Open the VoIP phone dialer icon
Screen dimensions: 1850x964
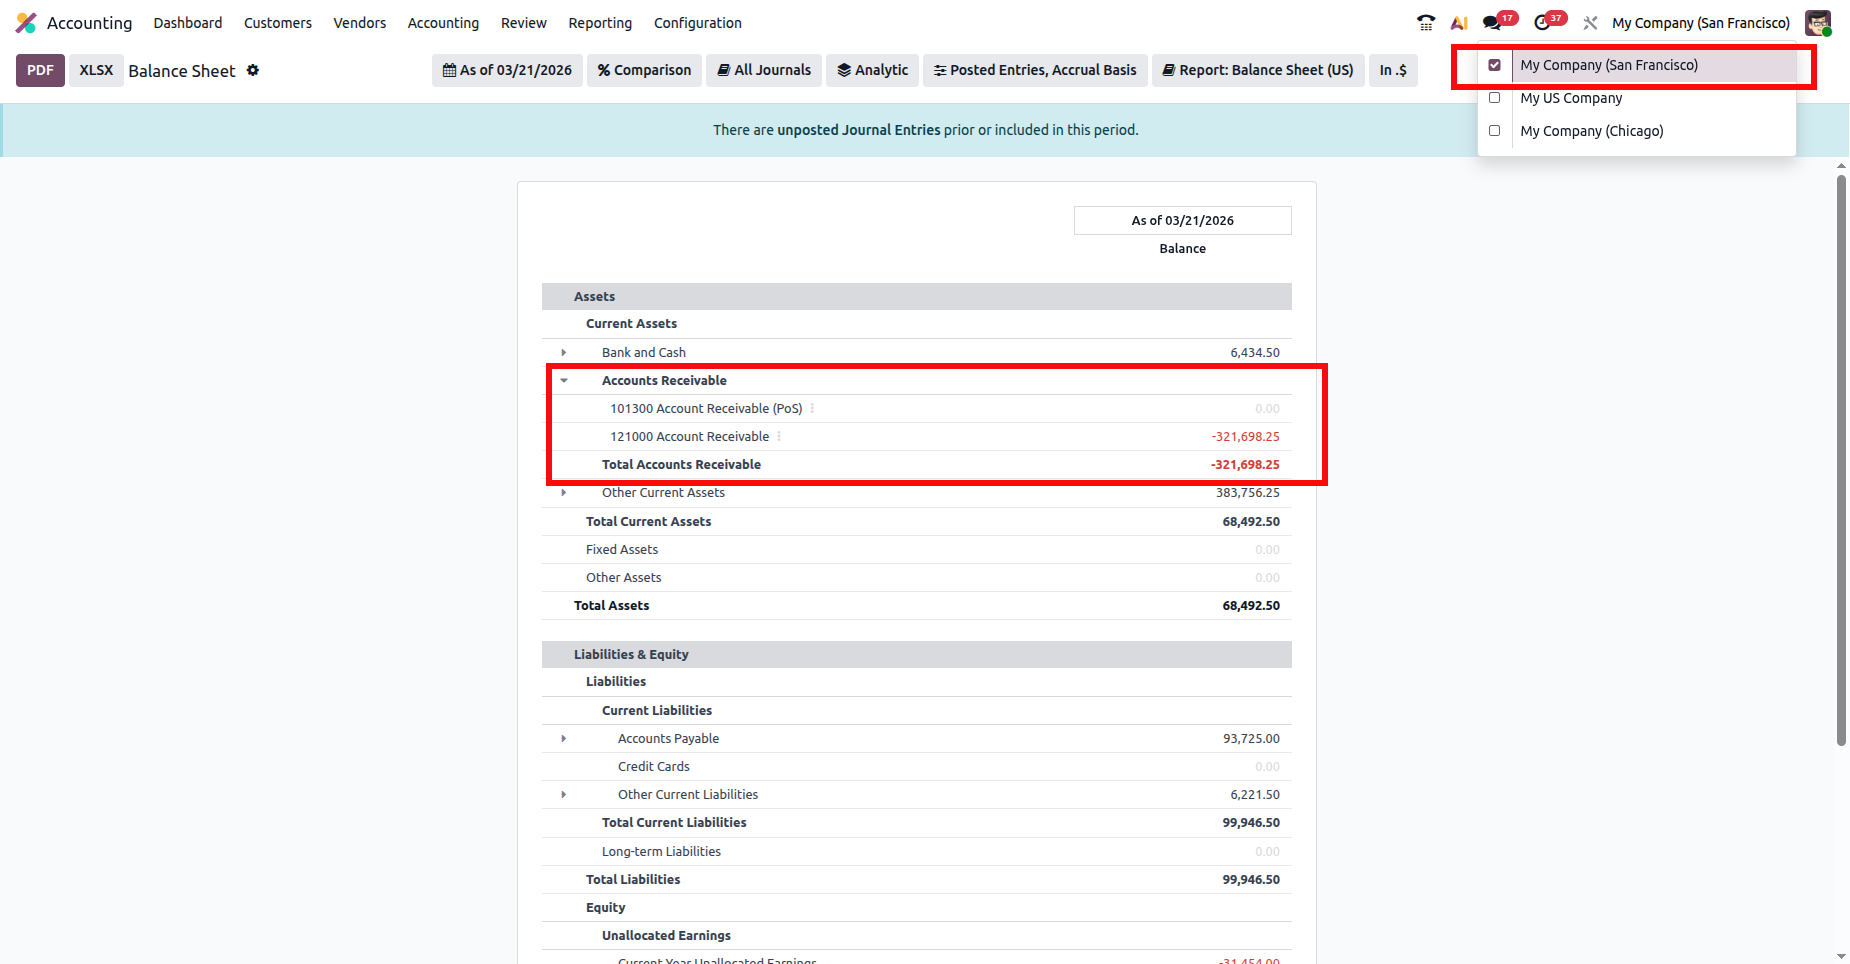point(1426,23)
